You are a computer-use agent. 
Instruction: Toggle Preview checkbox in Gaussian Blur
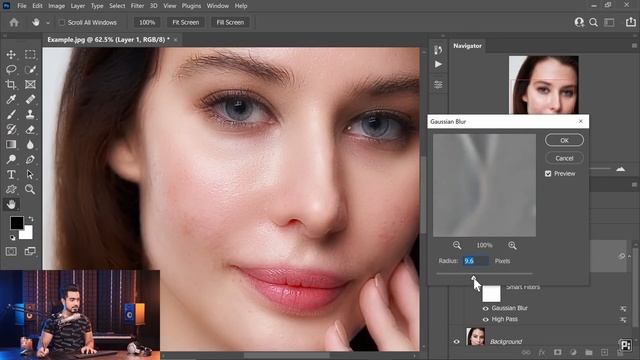548,174
